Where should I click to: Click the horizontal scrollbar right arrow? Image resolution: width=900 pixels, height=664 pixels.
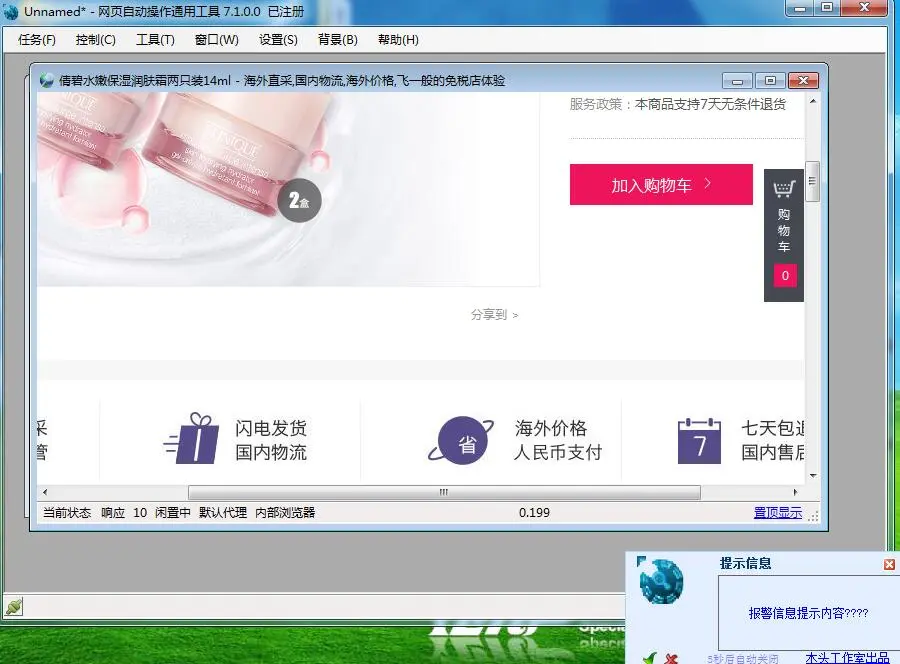click(x=795, y=492)
